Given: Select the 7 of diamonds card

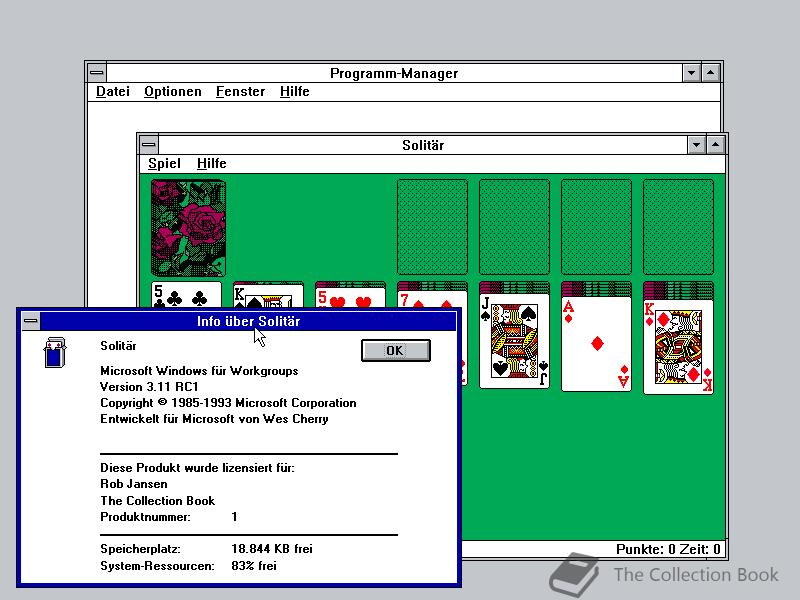Looking at the screenshot, I should click(432, 300).
